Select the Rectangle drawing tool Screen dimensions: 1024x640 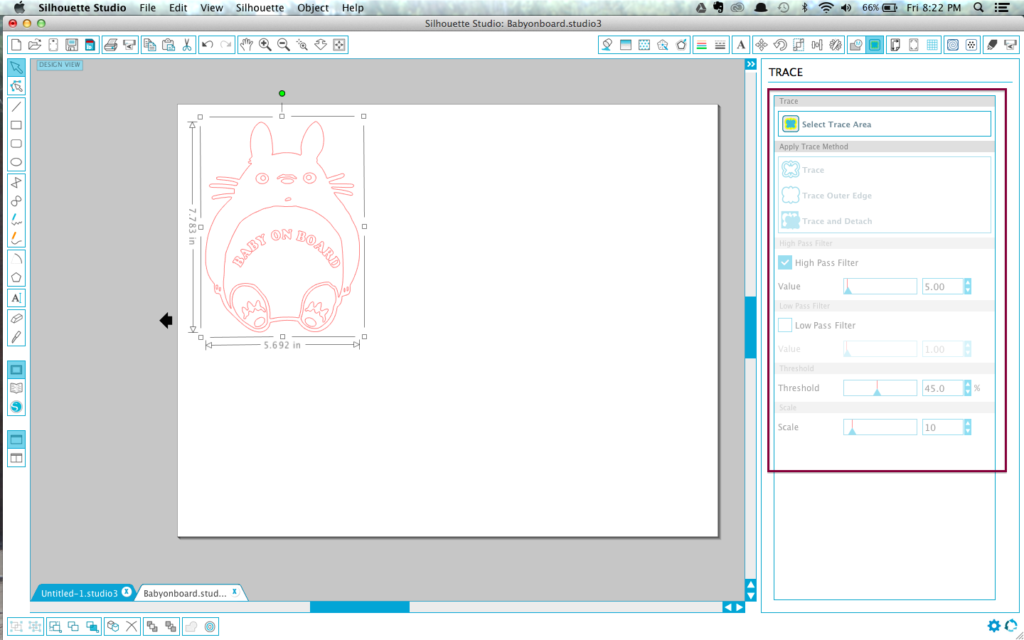[x=16, y=125]
